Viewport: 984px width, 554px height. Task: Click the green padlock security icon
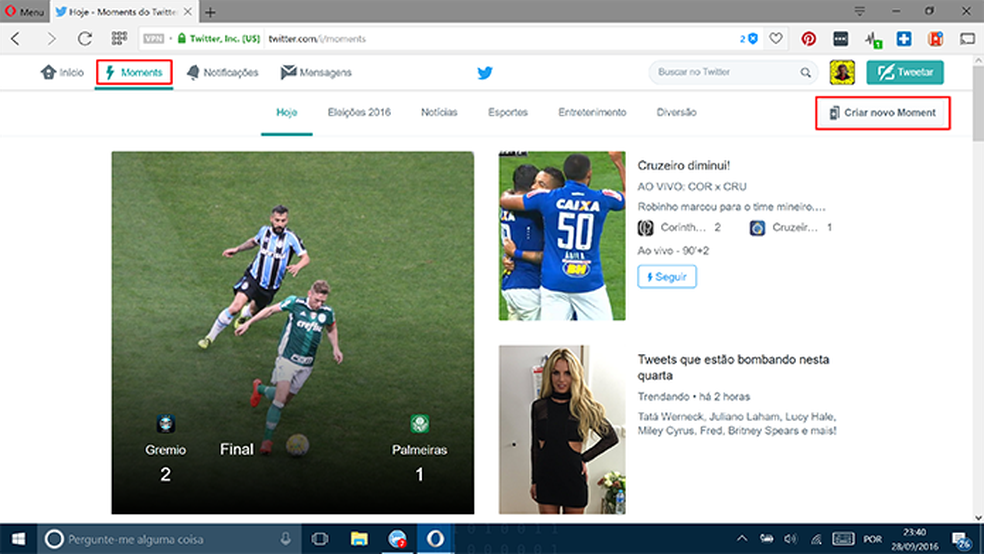181,38
